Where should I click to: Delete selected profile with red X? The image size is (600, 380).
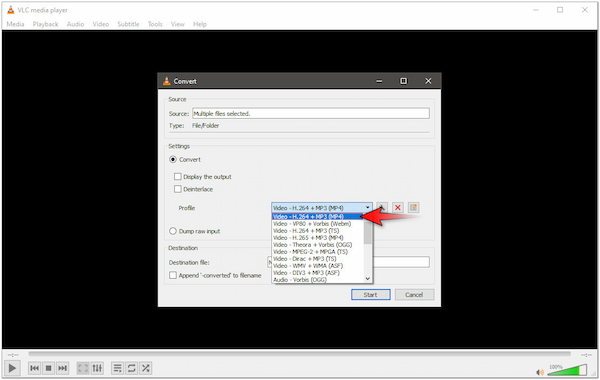pos(398,207)
